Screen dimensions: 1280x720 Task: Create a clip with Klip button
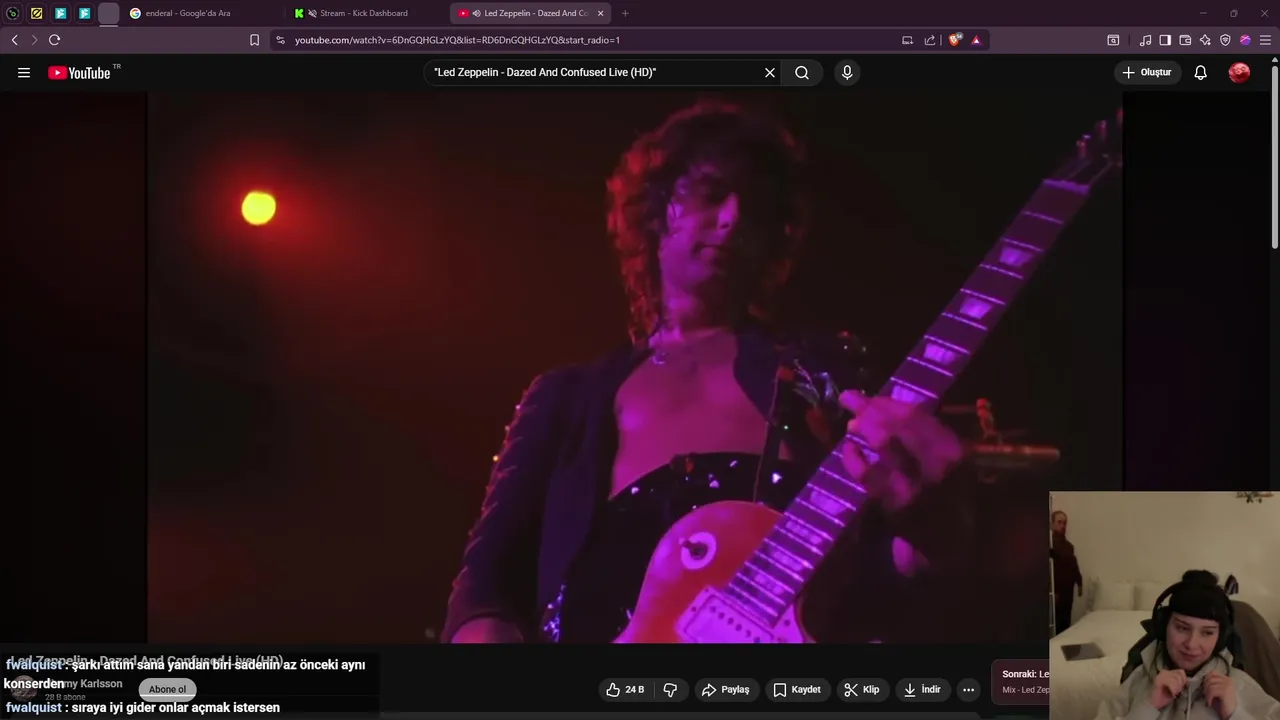[x=862, y=689]
